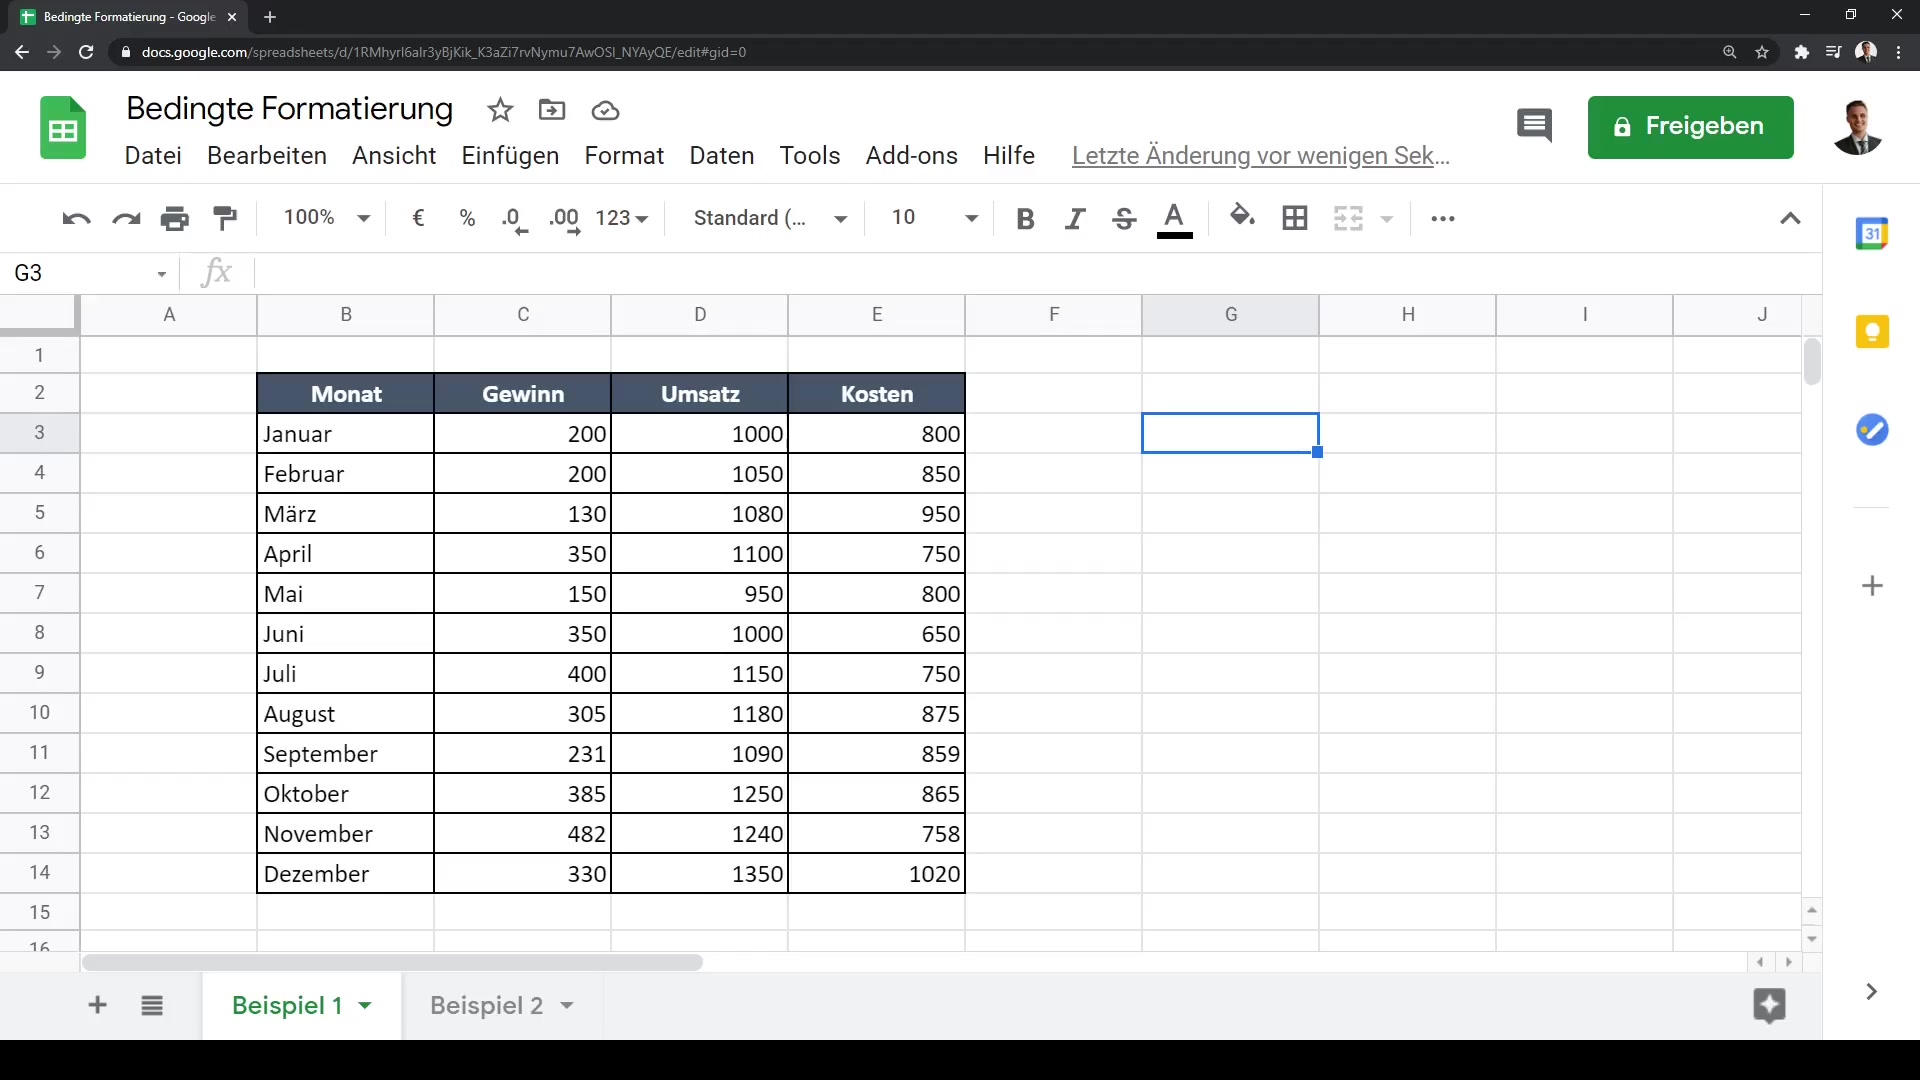
Task: Click the print icon in toolbar
Action: coord(175,218)
